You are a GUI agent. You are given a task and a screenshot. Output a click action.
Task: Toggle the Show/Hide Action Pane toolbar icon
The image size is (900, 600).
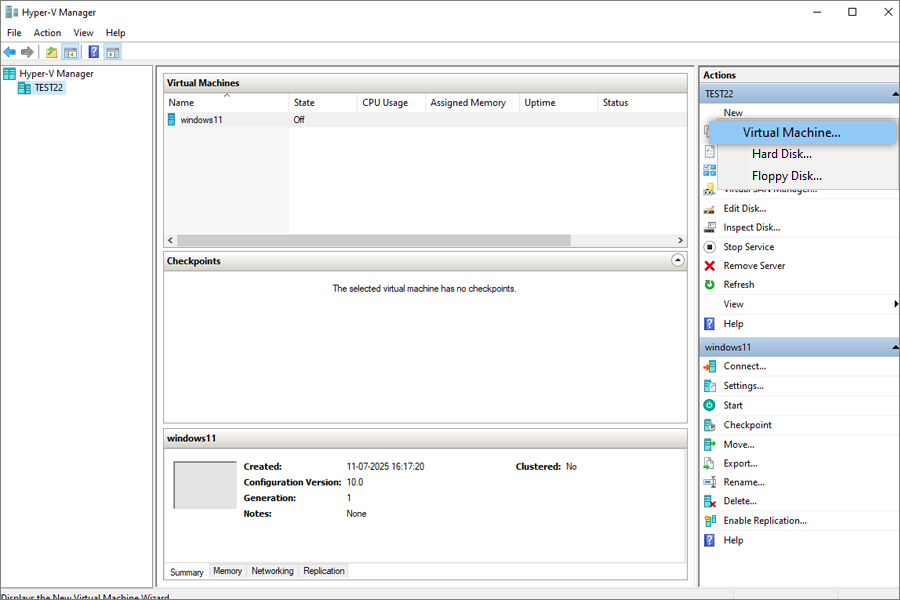pyautogui.click(x=112, y=52)
